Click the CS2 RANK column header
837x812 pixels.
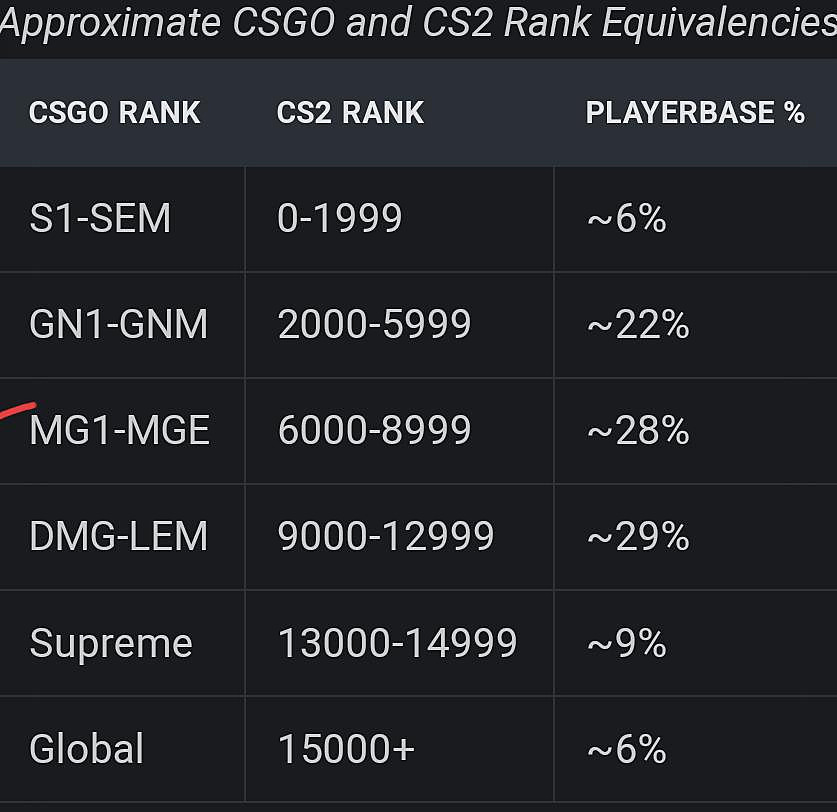click(x=350, y=113)
